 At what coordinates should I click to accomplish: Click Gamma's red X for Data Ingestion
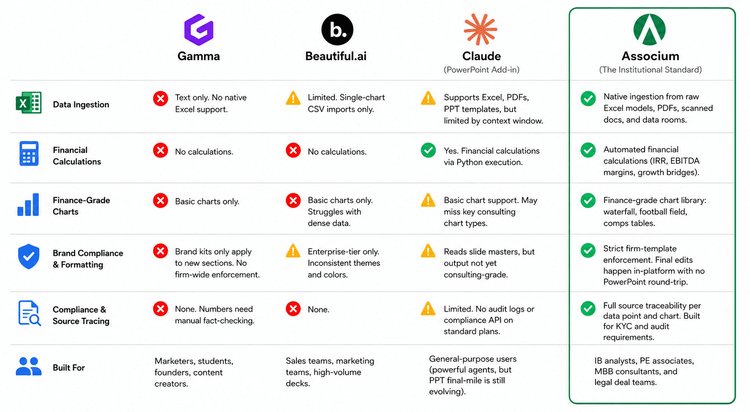[161, 99]
